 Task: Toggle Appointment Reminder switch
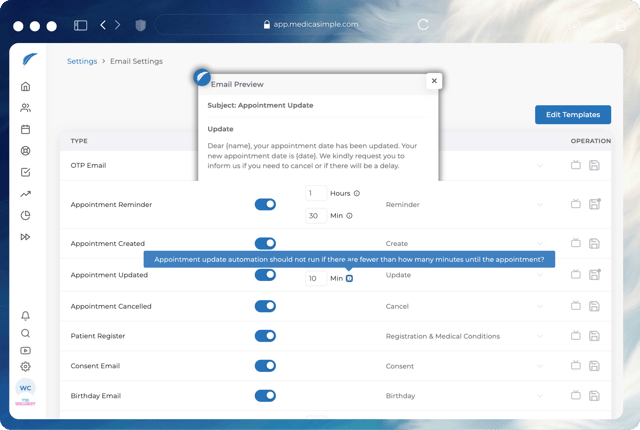pyautogui.click(x=265, y=204)
